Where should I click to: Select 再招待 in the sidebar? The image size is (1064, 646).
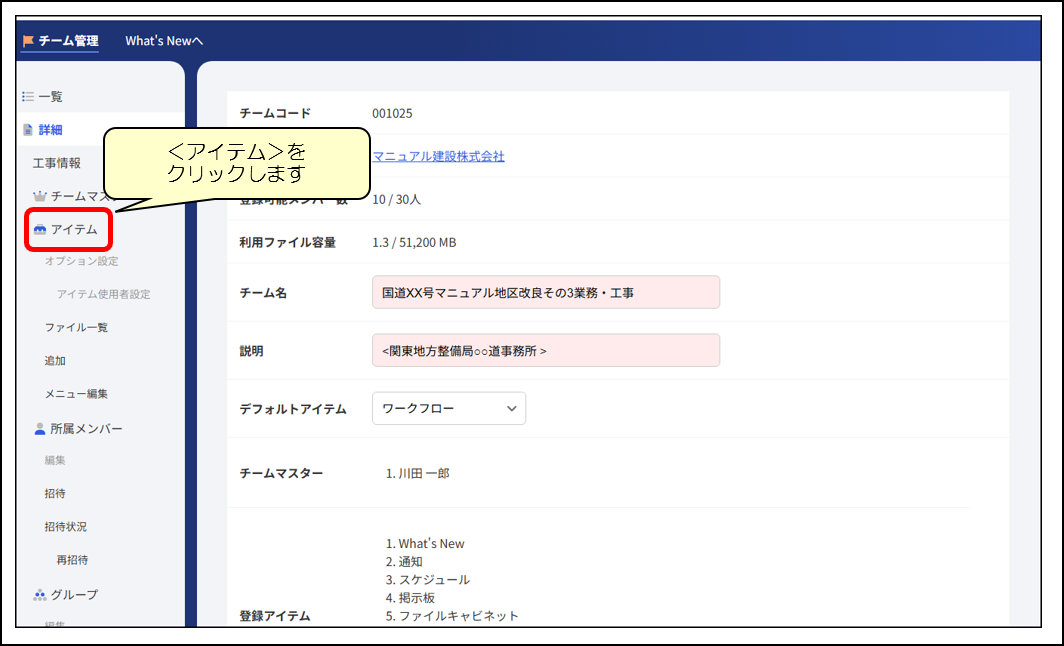coord(73,560)
